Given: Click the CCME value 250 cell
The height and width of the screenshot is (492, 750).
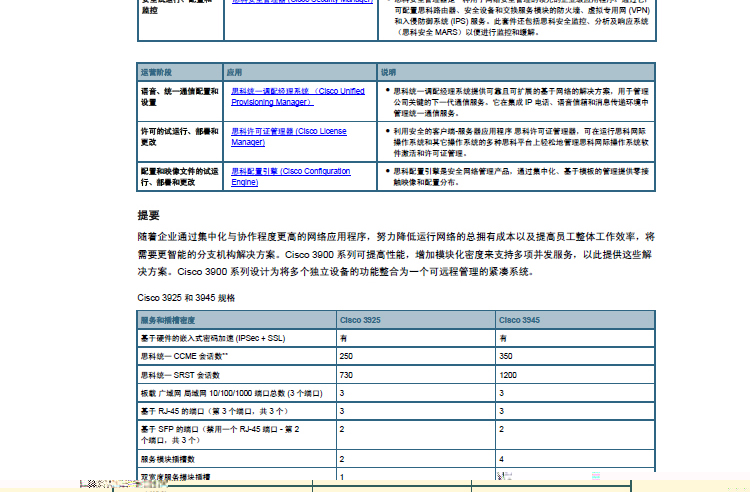Looking at the screenshot, I should [346, 356].
